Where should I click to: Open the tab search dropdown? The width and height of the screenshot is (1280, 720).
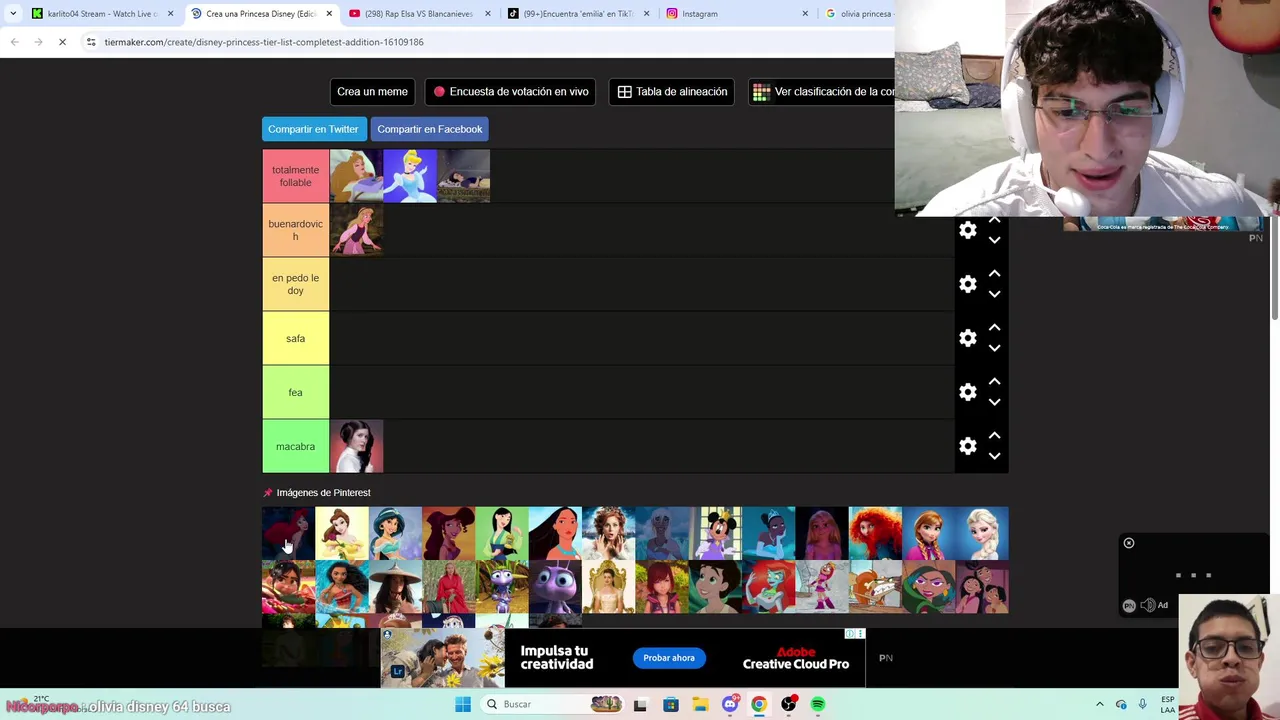(12, 14)
